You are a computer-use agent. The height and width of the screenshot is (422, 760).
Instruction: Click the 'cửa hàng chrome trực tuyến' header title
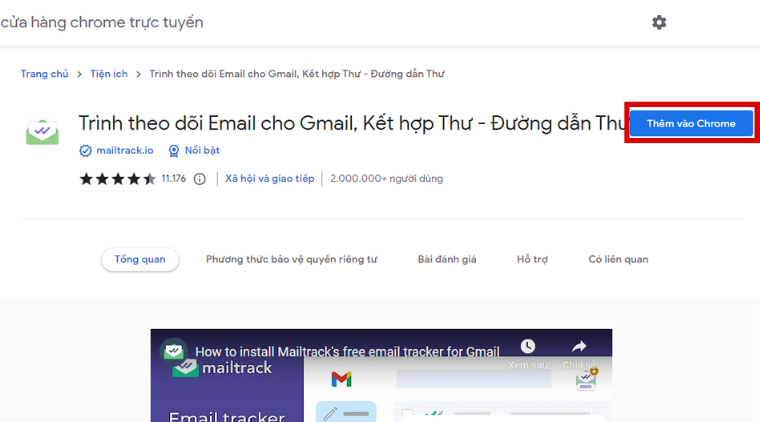(102, 22)
